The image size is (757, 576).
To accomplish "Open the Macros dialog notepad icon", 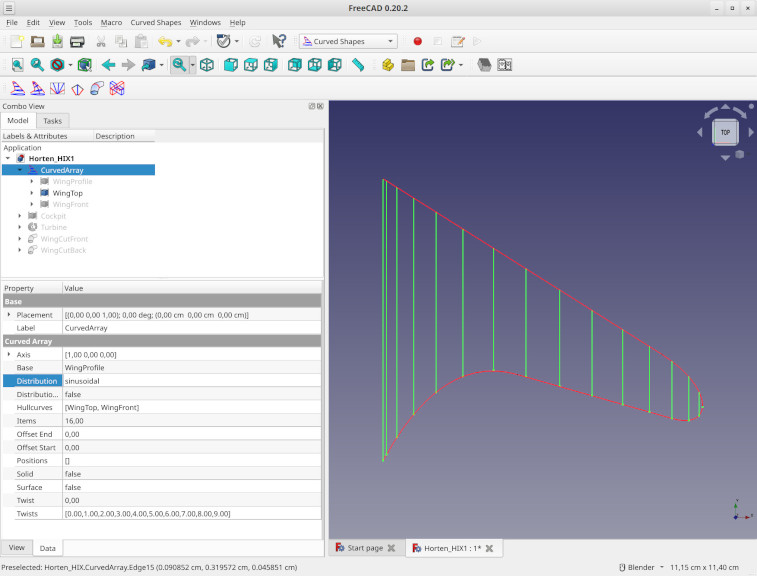I will point(457,42).
